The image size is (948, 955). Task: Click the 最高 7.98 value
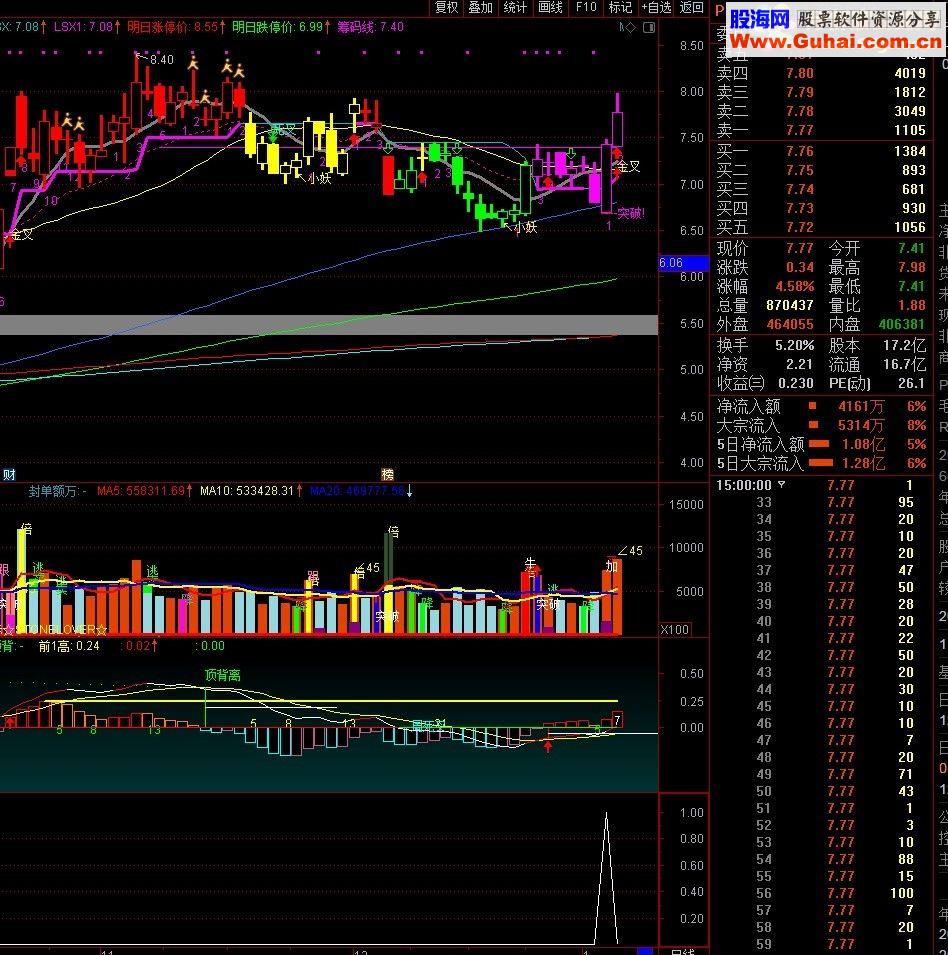pyautogui.click(x=911, y=267)
